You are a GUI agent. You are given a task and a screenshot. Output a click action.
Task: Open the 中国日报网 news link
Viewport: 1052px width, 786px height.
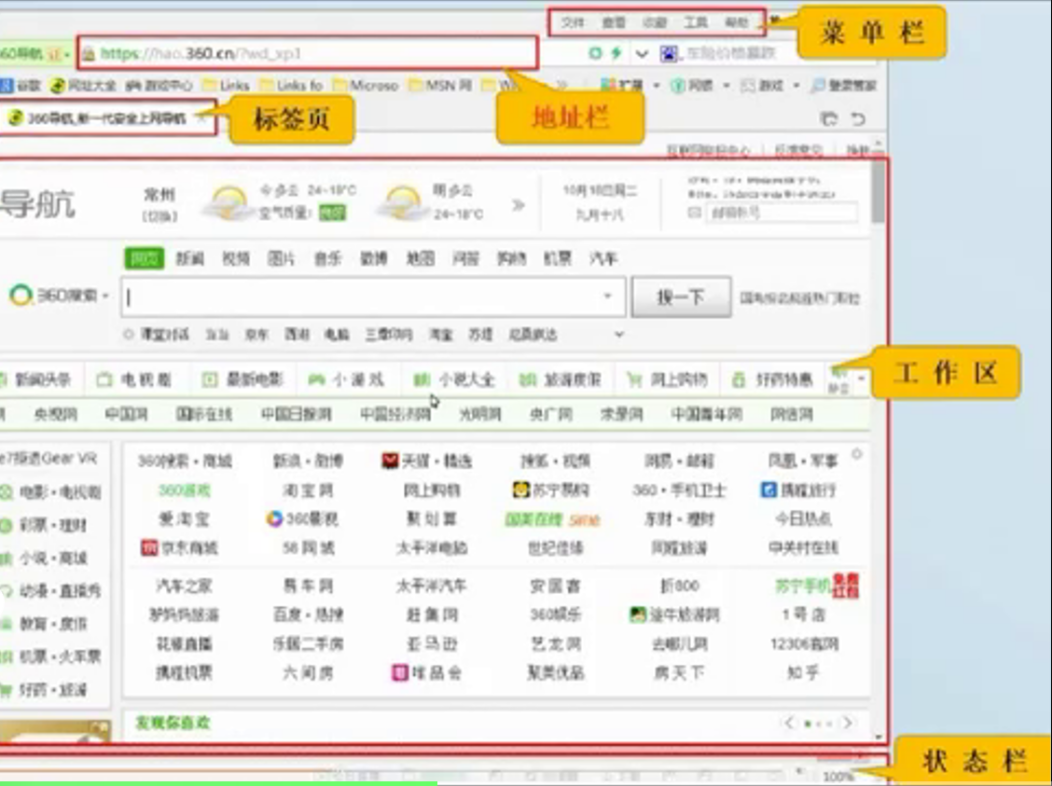click(296, 414)
